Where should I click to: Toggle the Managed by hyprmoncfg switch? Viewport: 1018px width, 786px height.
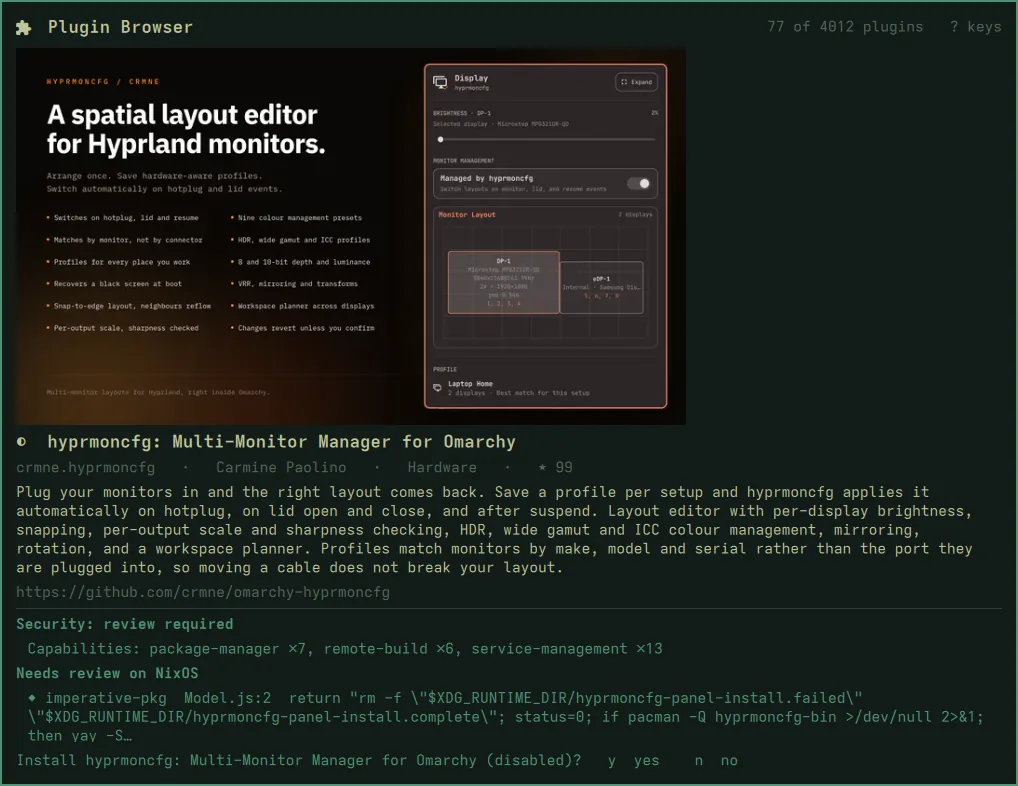tap(639, 183)
